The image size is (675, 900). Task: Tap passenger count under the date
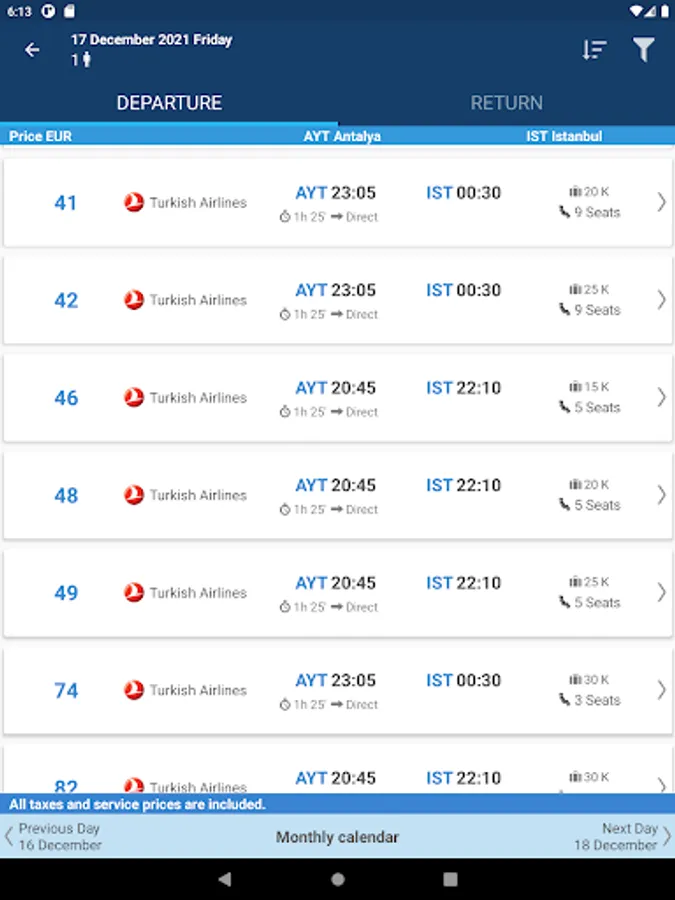pyautogui.click(x=81, y=60)
